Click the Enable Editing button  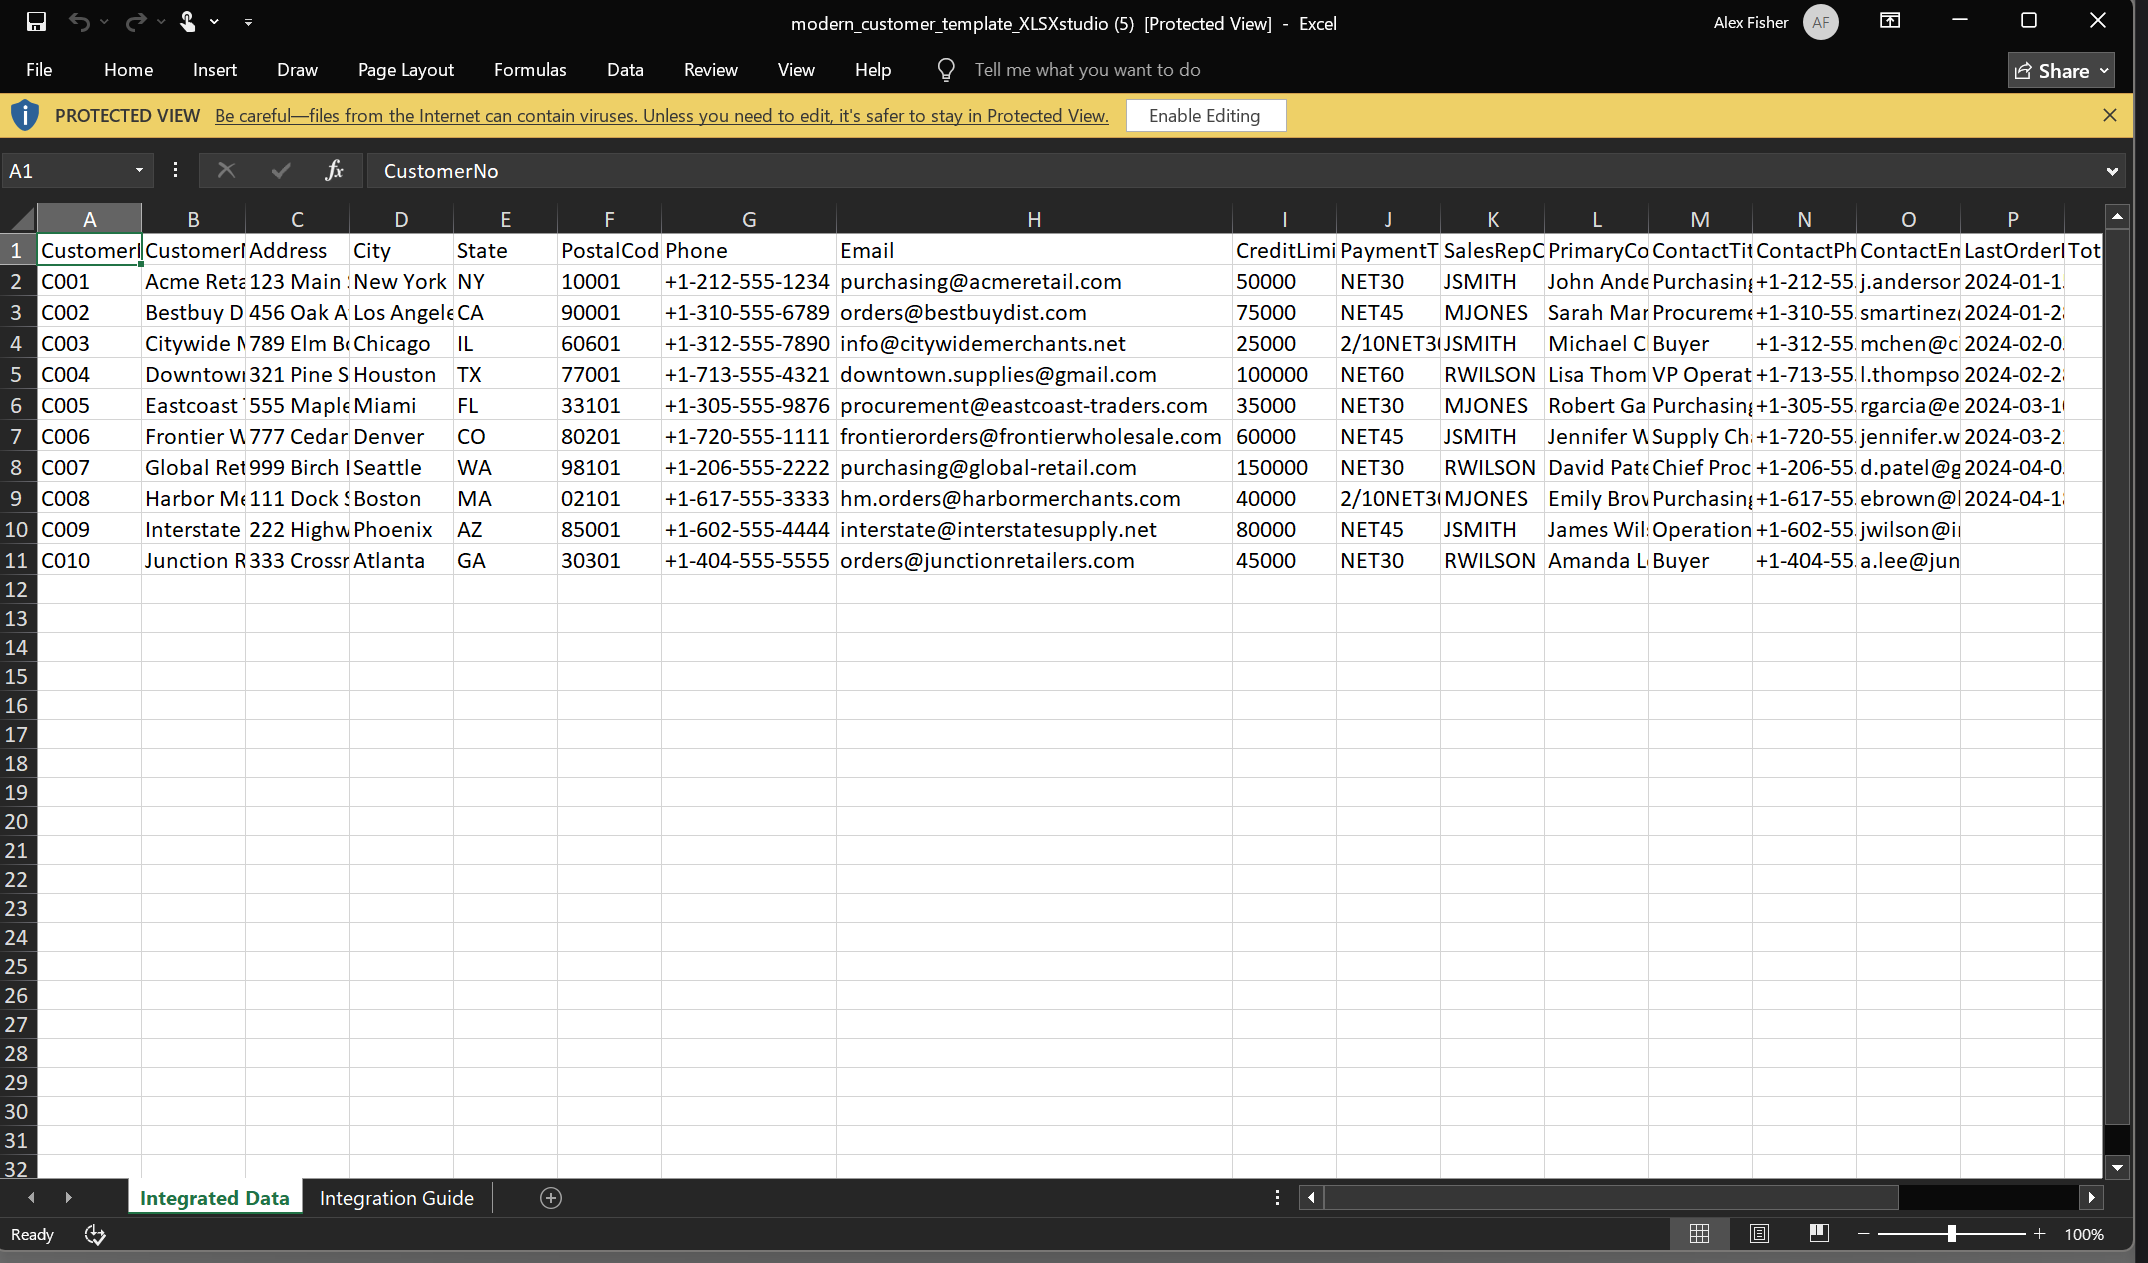point(1204,116)
